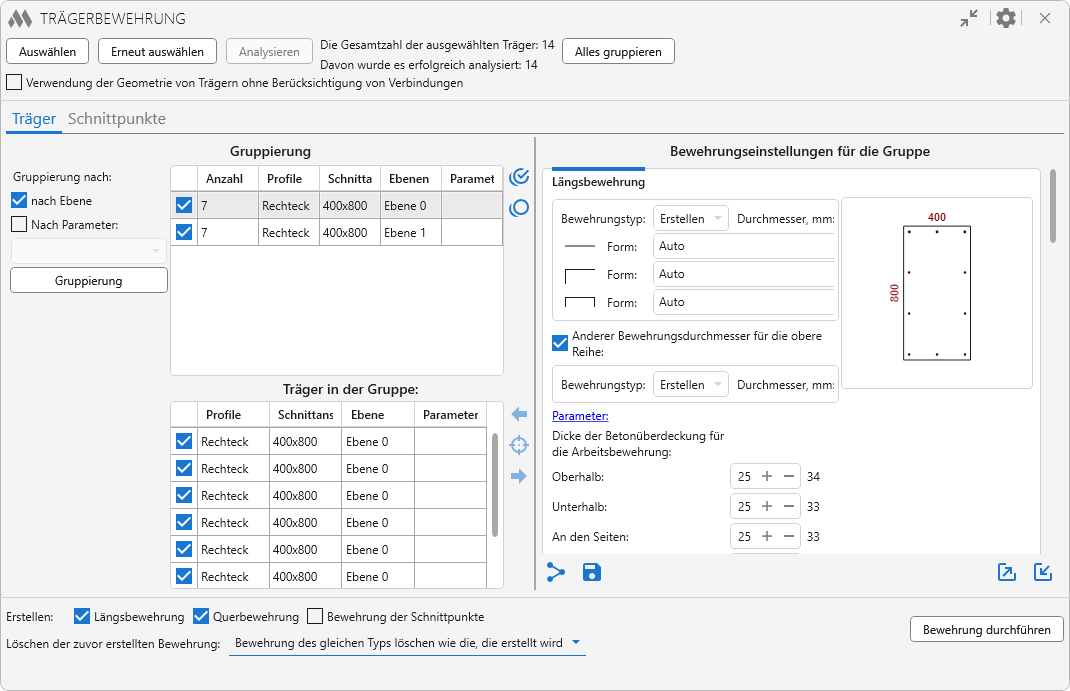Click the deselect-all circle icon
The image size is (1070, 691).
click(x=519, y=208)
